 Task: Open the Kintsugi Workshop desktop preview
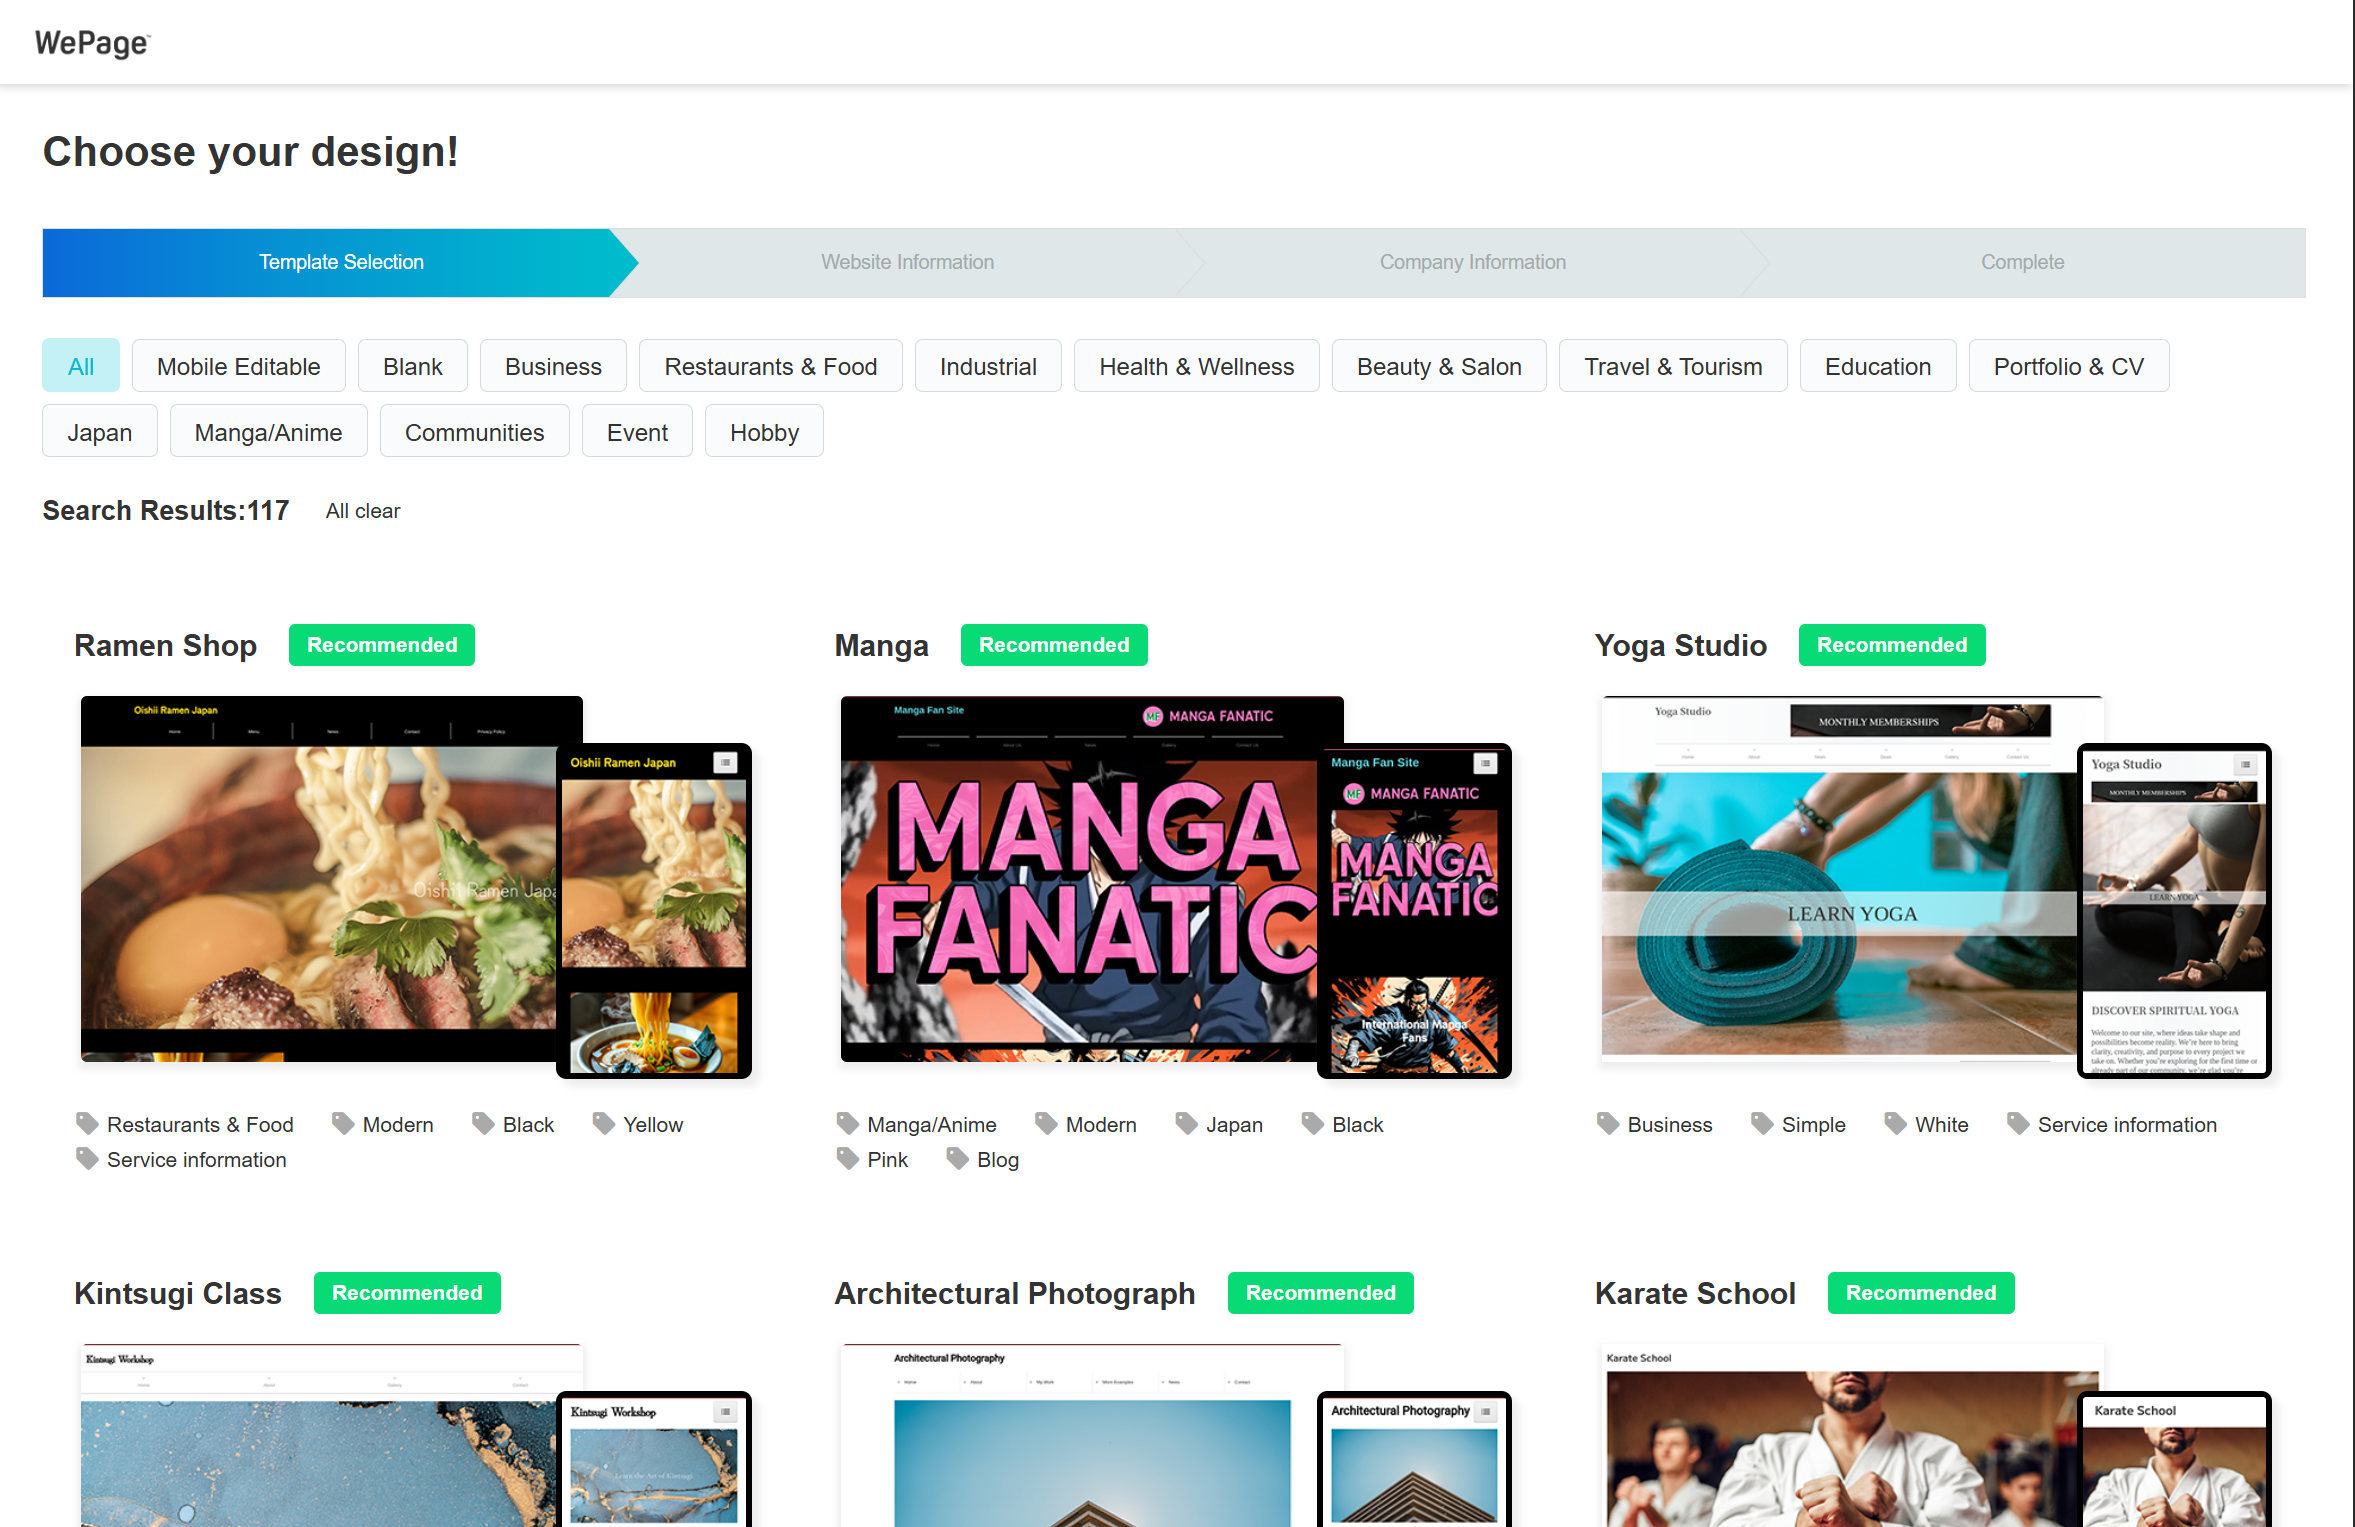318,1435
